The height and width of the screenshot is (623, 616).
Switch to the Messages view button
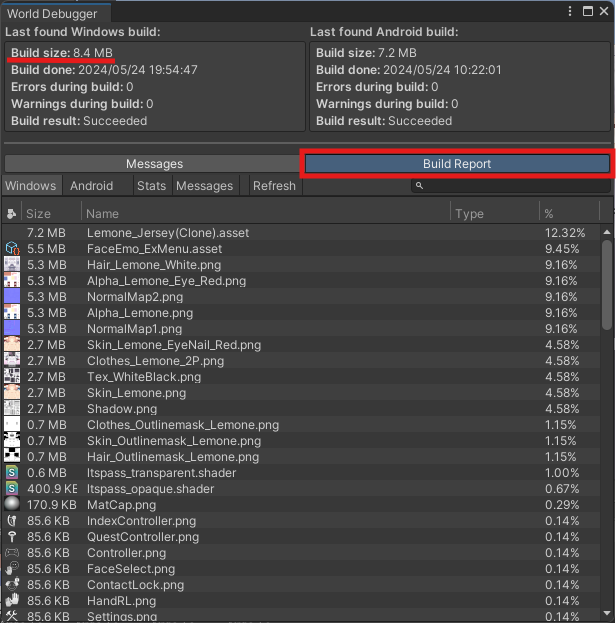pos(154,164)
